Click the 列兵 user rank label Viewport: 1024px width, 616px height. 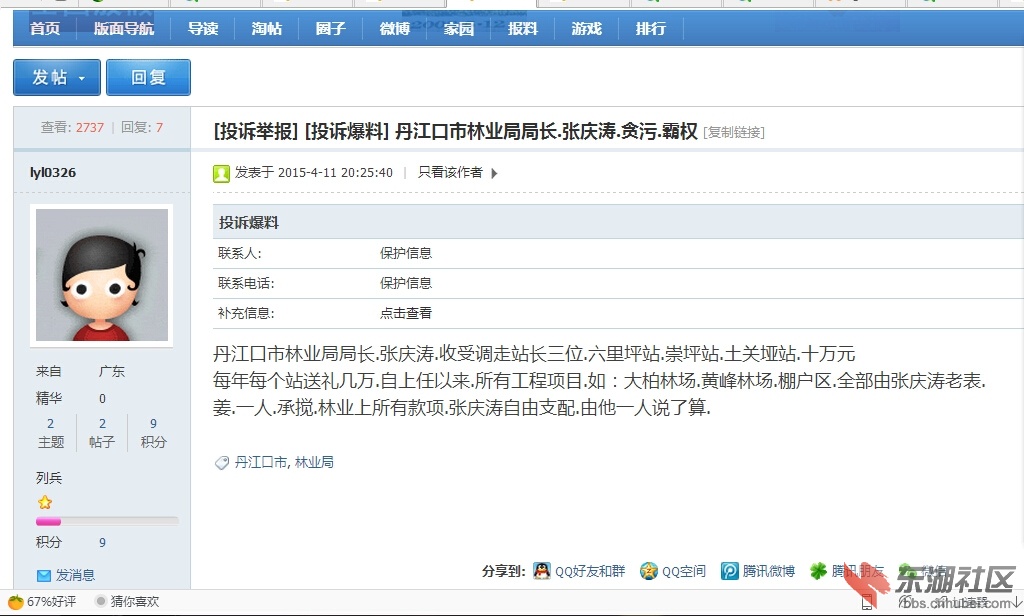pyautogui.click(x=49, y=478)
